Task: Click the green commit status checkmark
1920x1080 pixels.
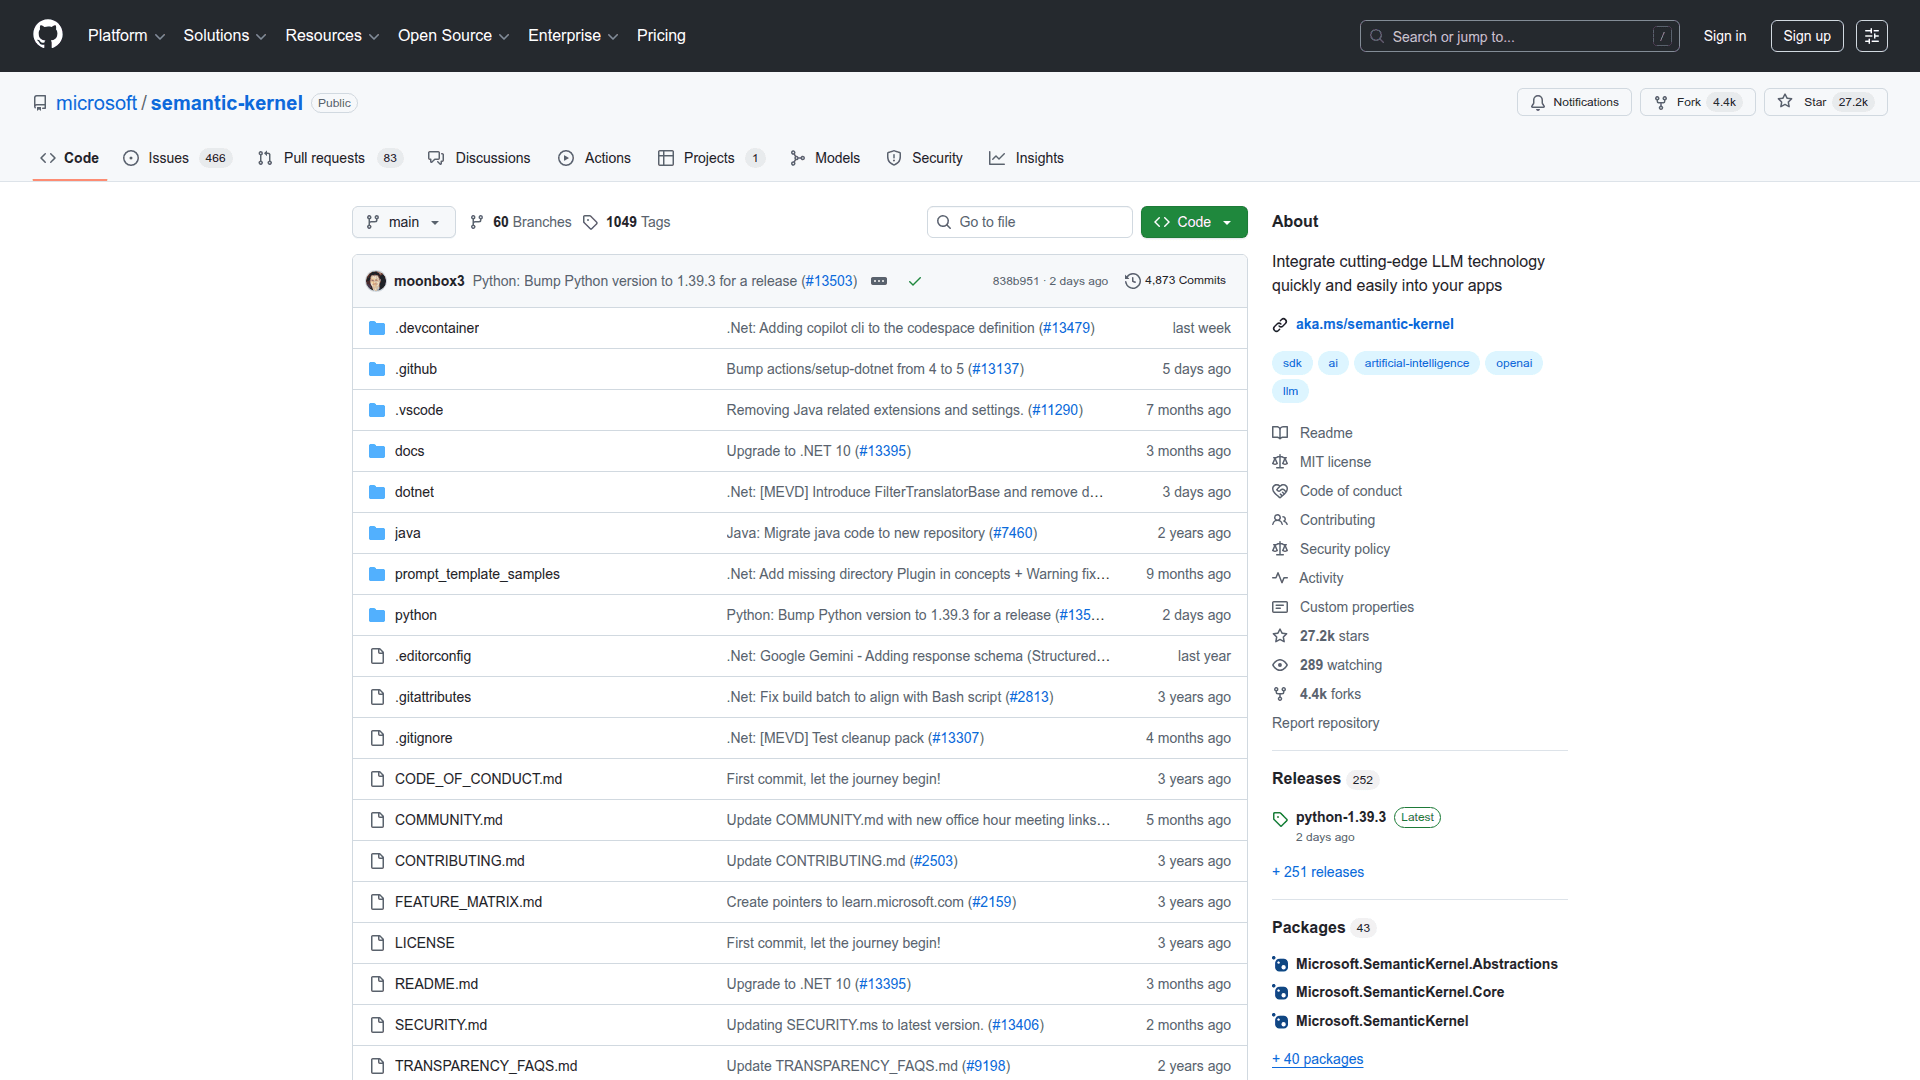Action: coord(914,281)
